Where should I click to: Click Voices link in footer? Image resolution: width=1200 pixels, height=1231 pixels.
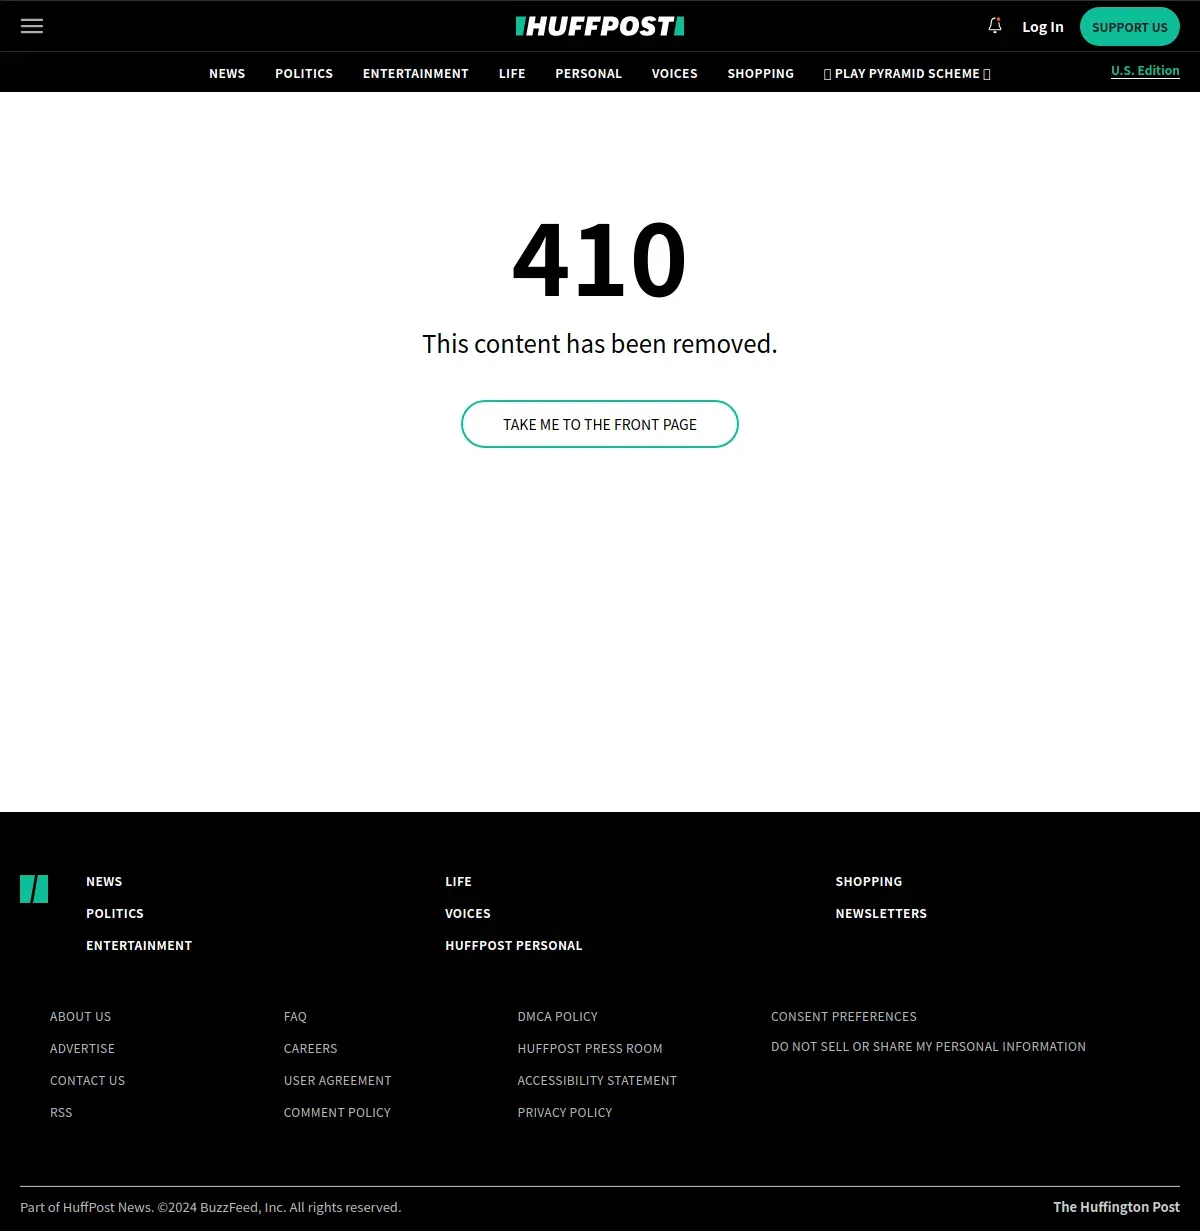468,913
